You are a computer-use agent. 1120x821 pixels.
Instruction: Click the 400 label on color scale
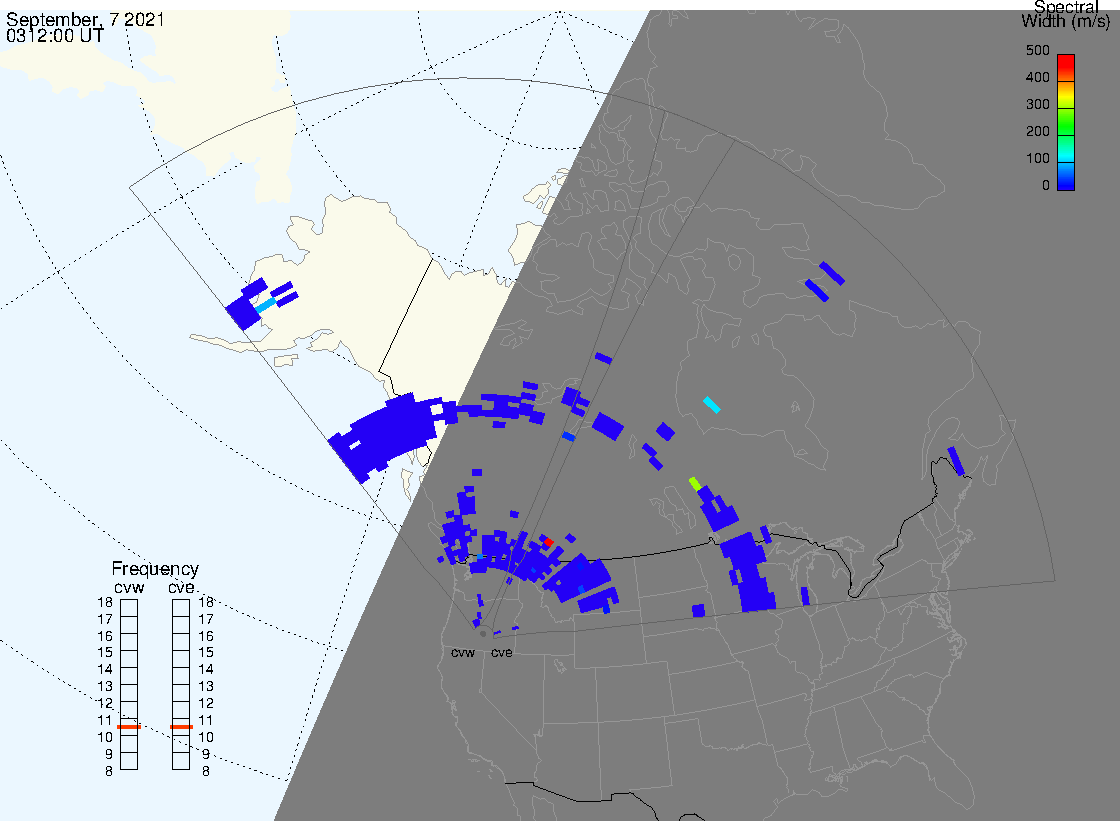(x=1038, y=77)
